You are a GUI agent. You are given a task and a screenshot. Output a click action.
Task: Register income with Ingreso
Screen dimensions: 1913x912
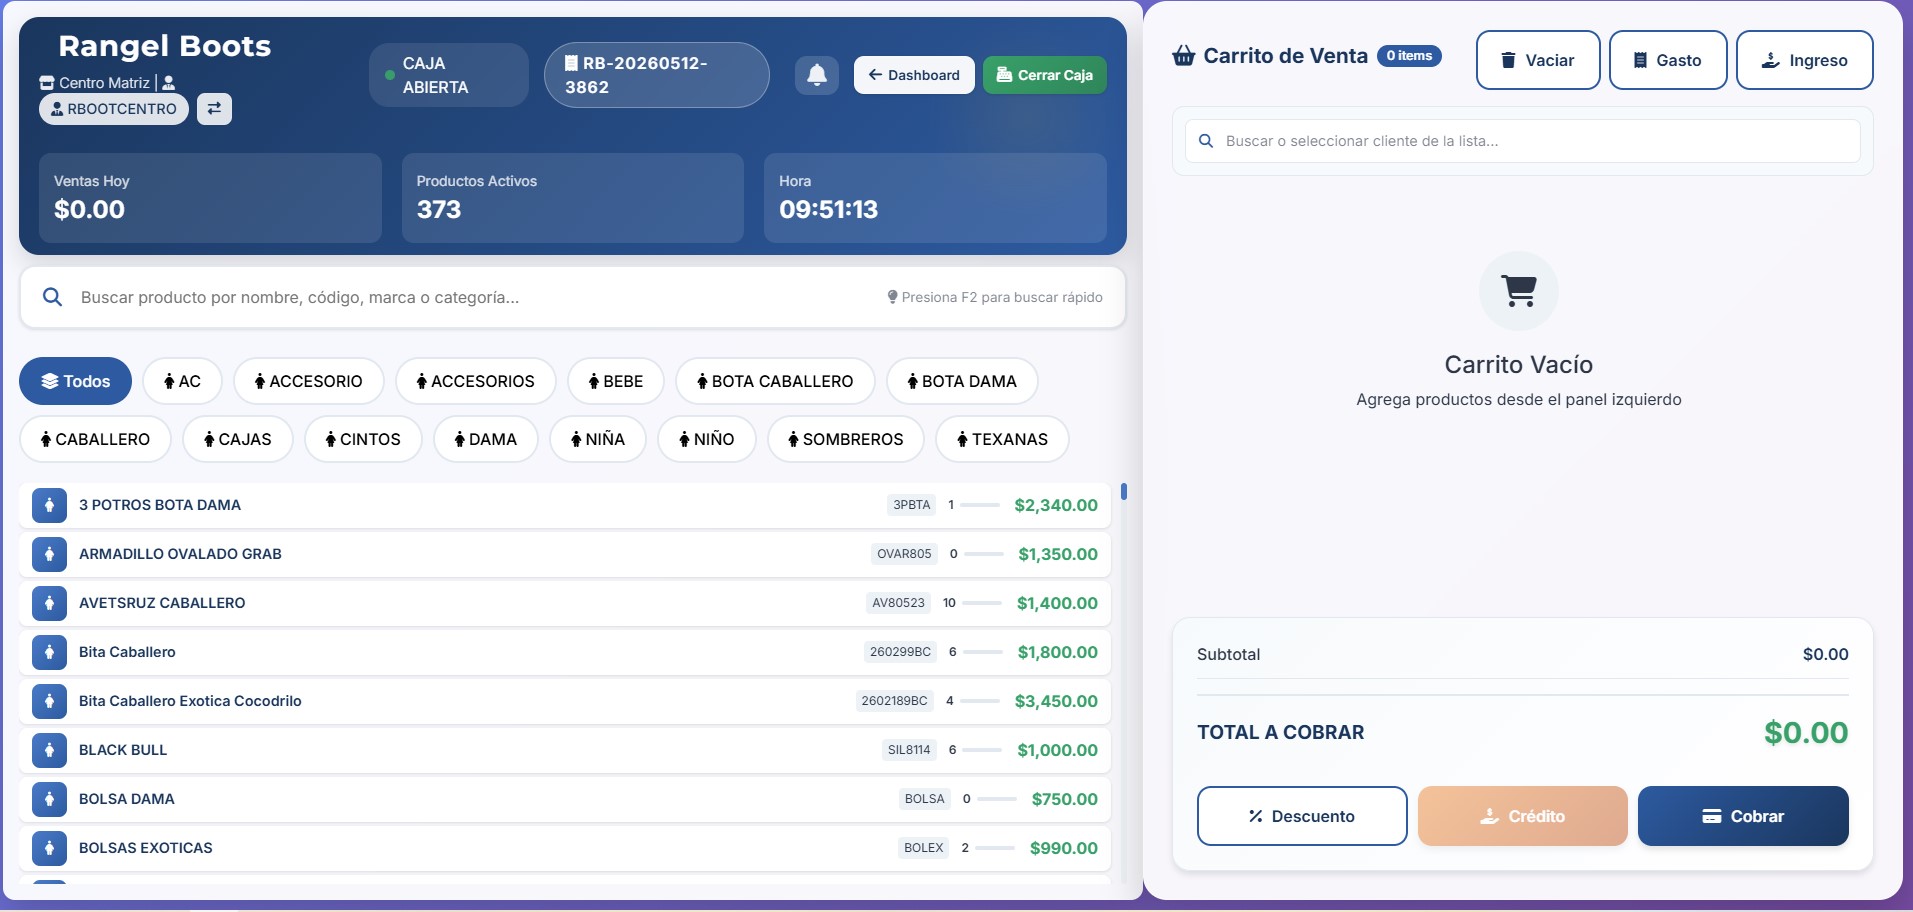point(1805,60)
